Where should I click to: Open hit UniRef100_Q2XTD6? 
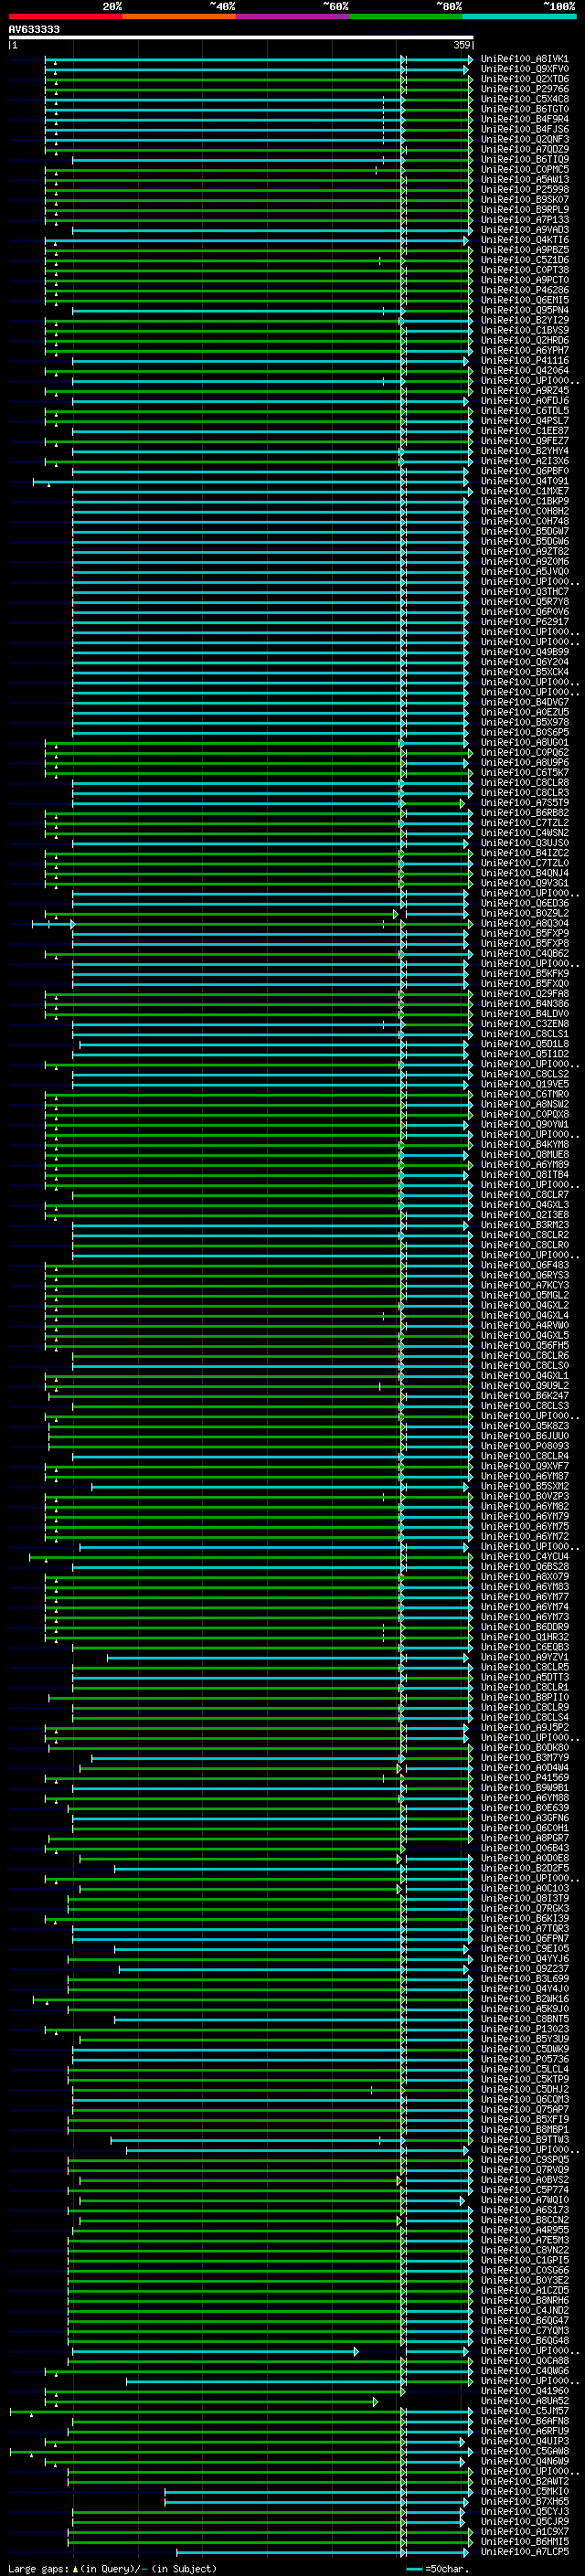click(x=524, y=79)
